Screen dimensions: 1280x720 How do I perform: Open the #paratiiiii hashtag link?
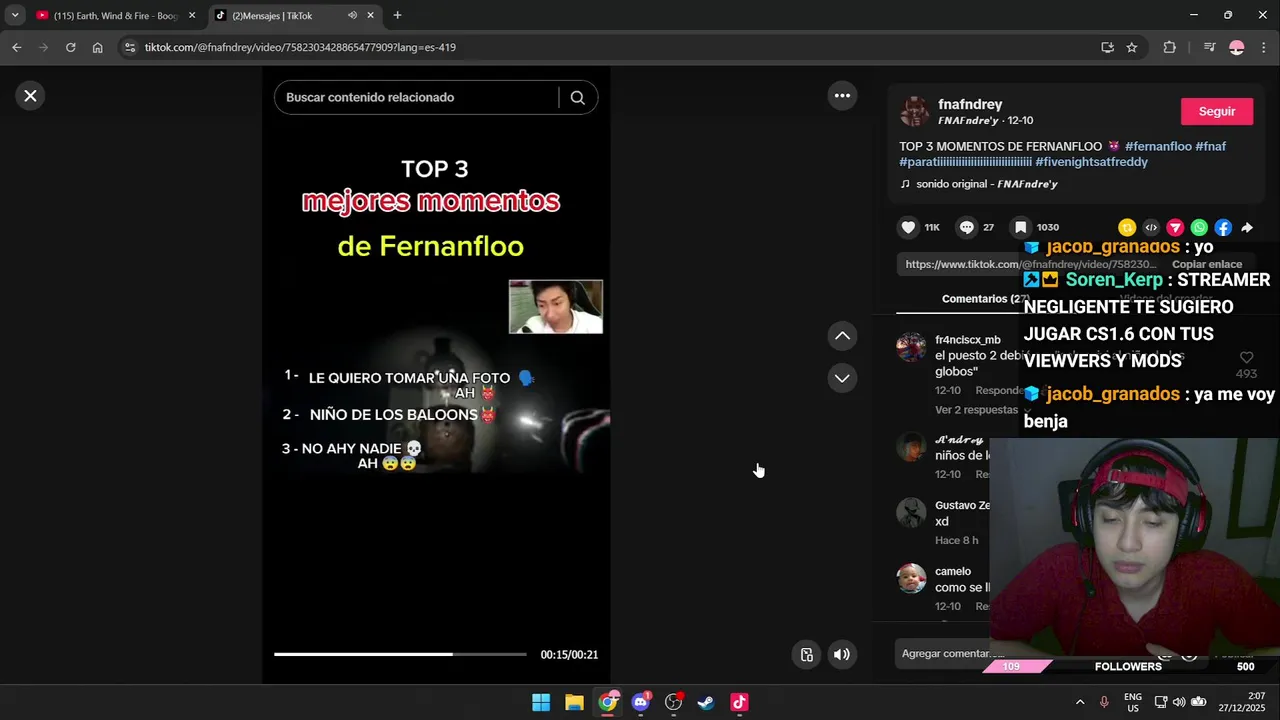pos(965,162)
